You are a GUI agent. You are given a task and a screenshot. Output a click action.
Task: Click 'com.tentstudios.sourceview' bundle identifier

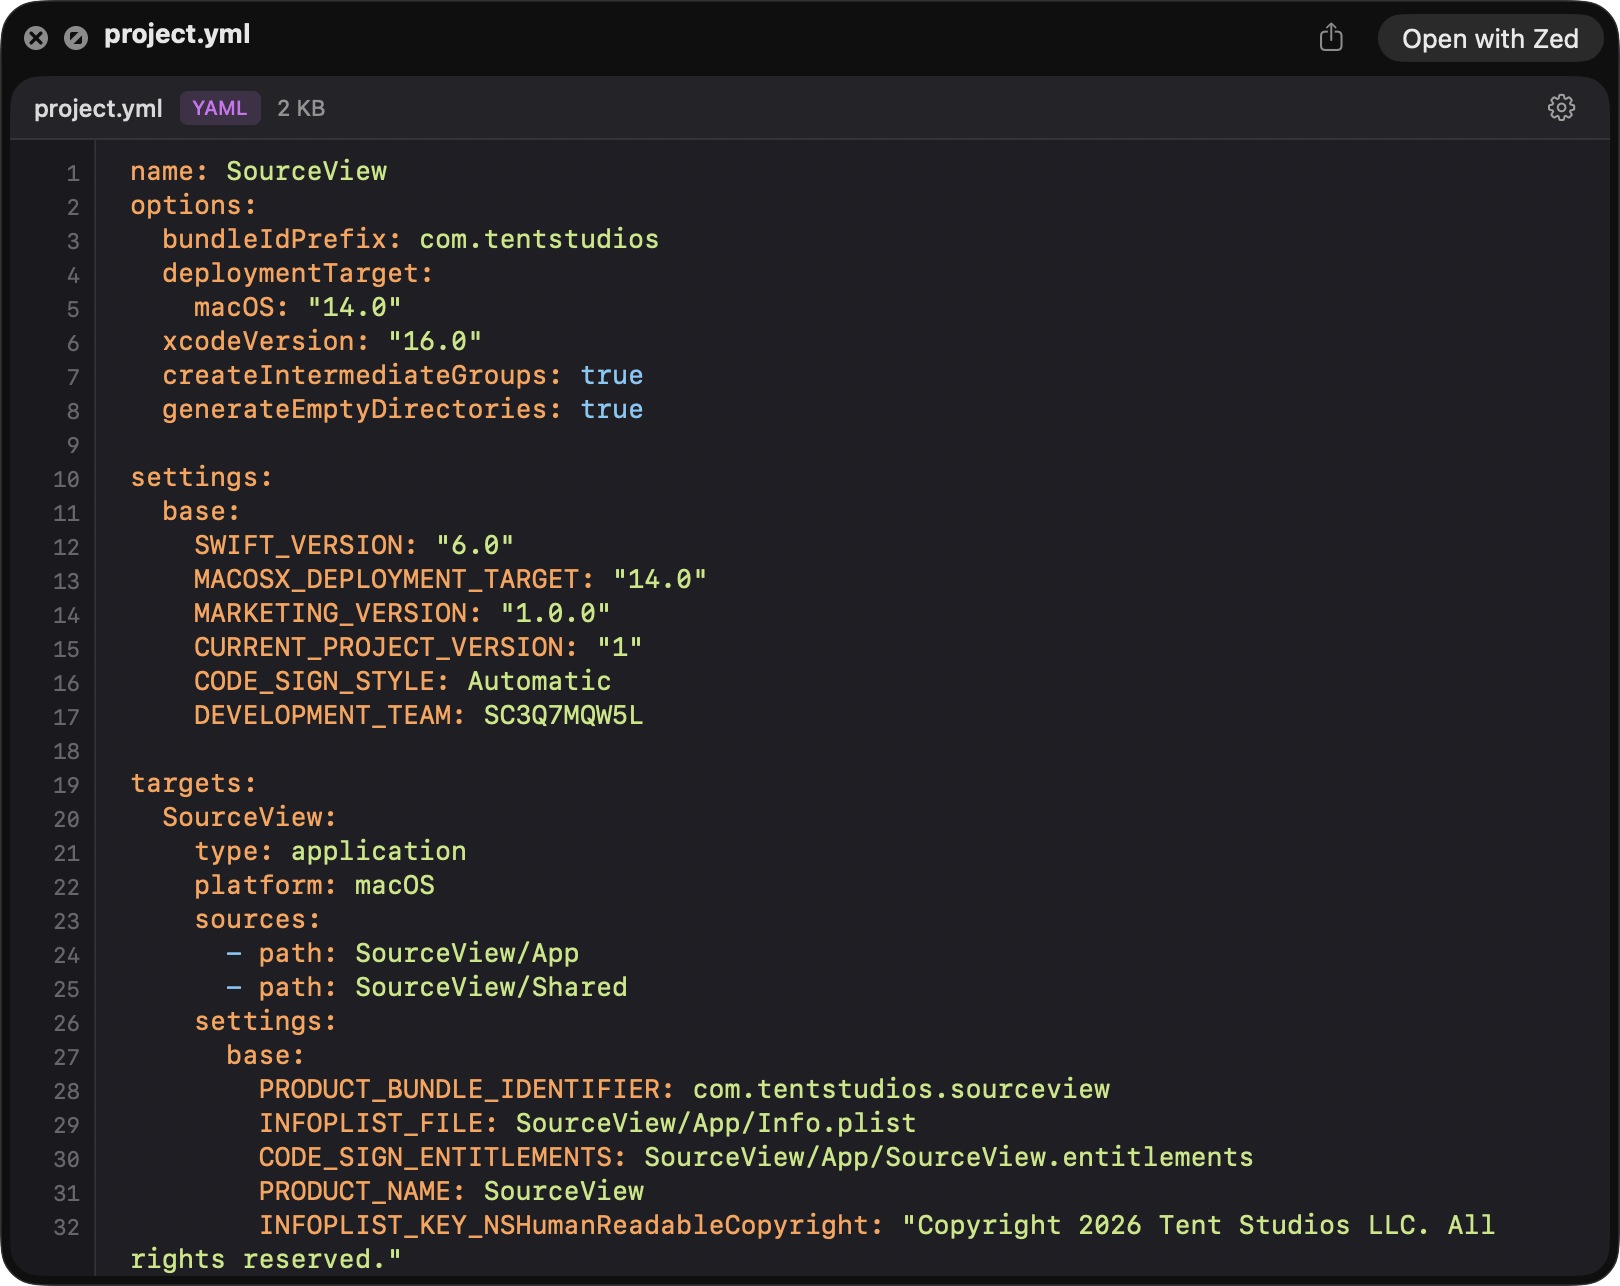[901, 1089]
